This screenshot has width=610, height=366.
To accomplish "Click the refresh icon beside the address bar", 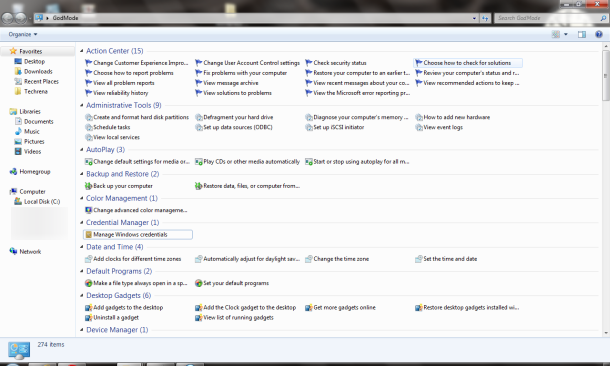I will click(485, 18).
